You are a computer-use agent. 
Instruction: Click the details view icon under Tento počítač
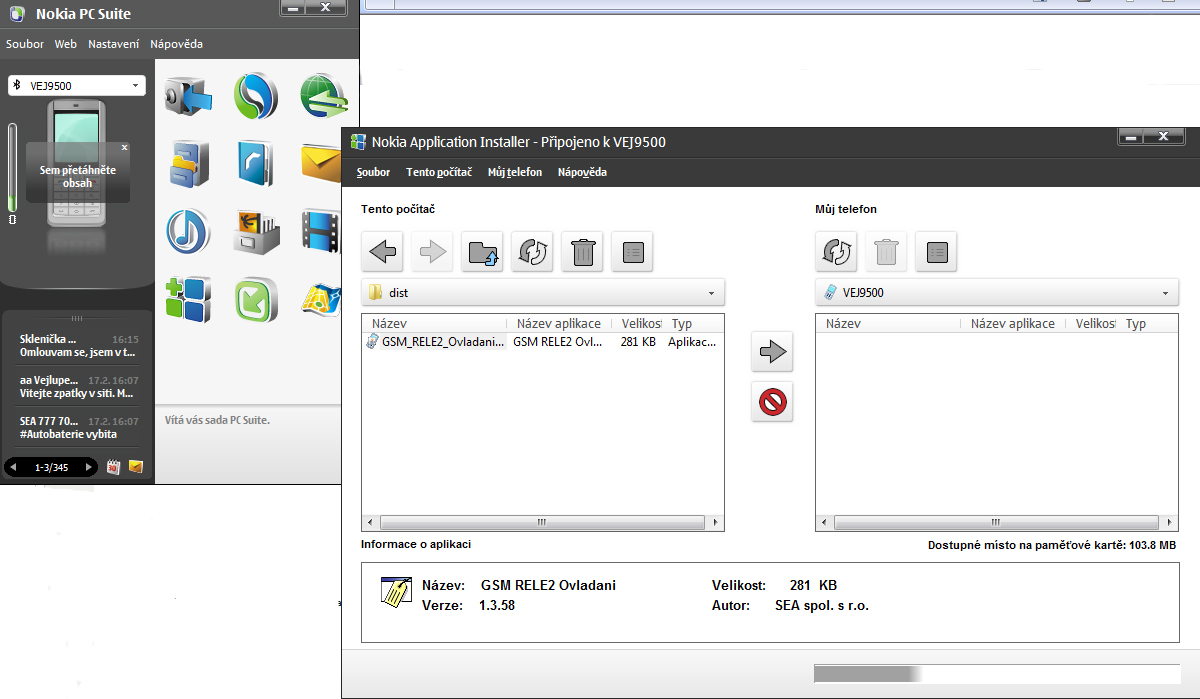click(632, 252)
